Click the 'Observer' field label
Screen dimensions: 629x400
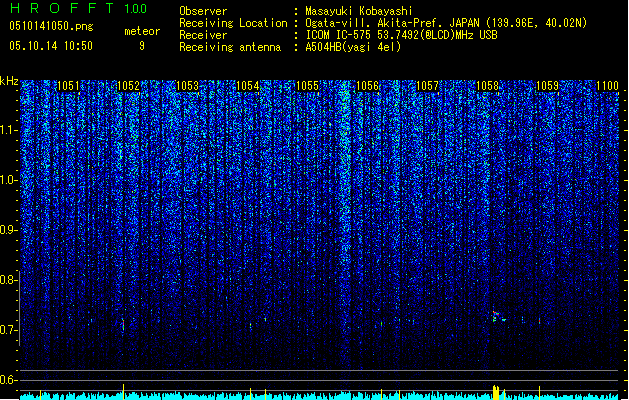(203, 11)
